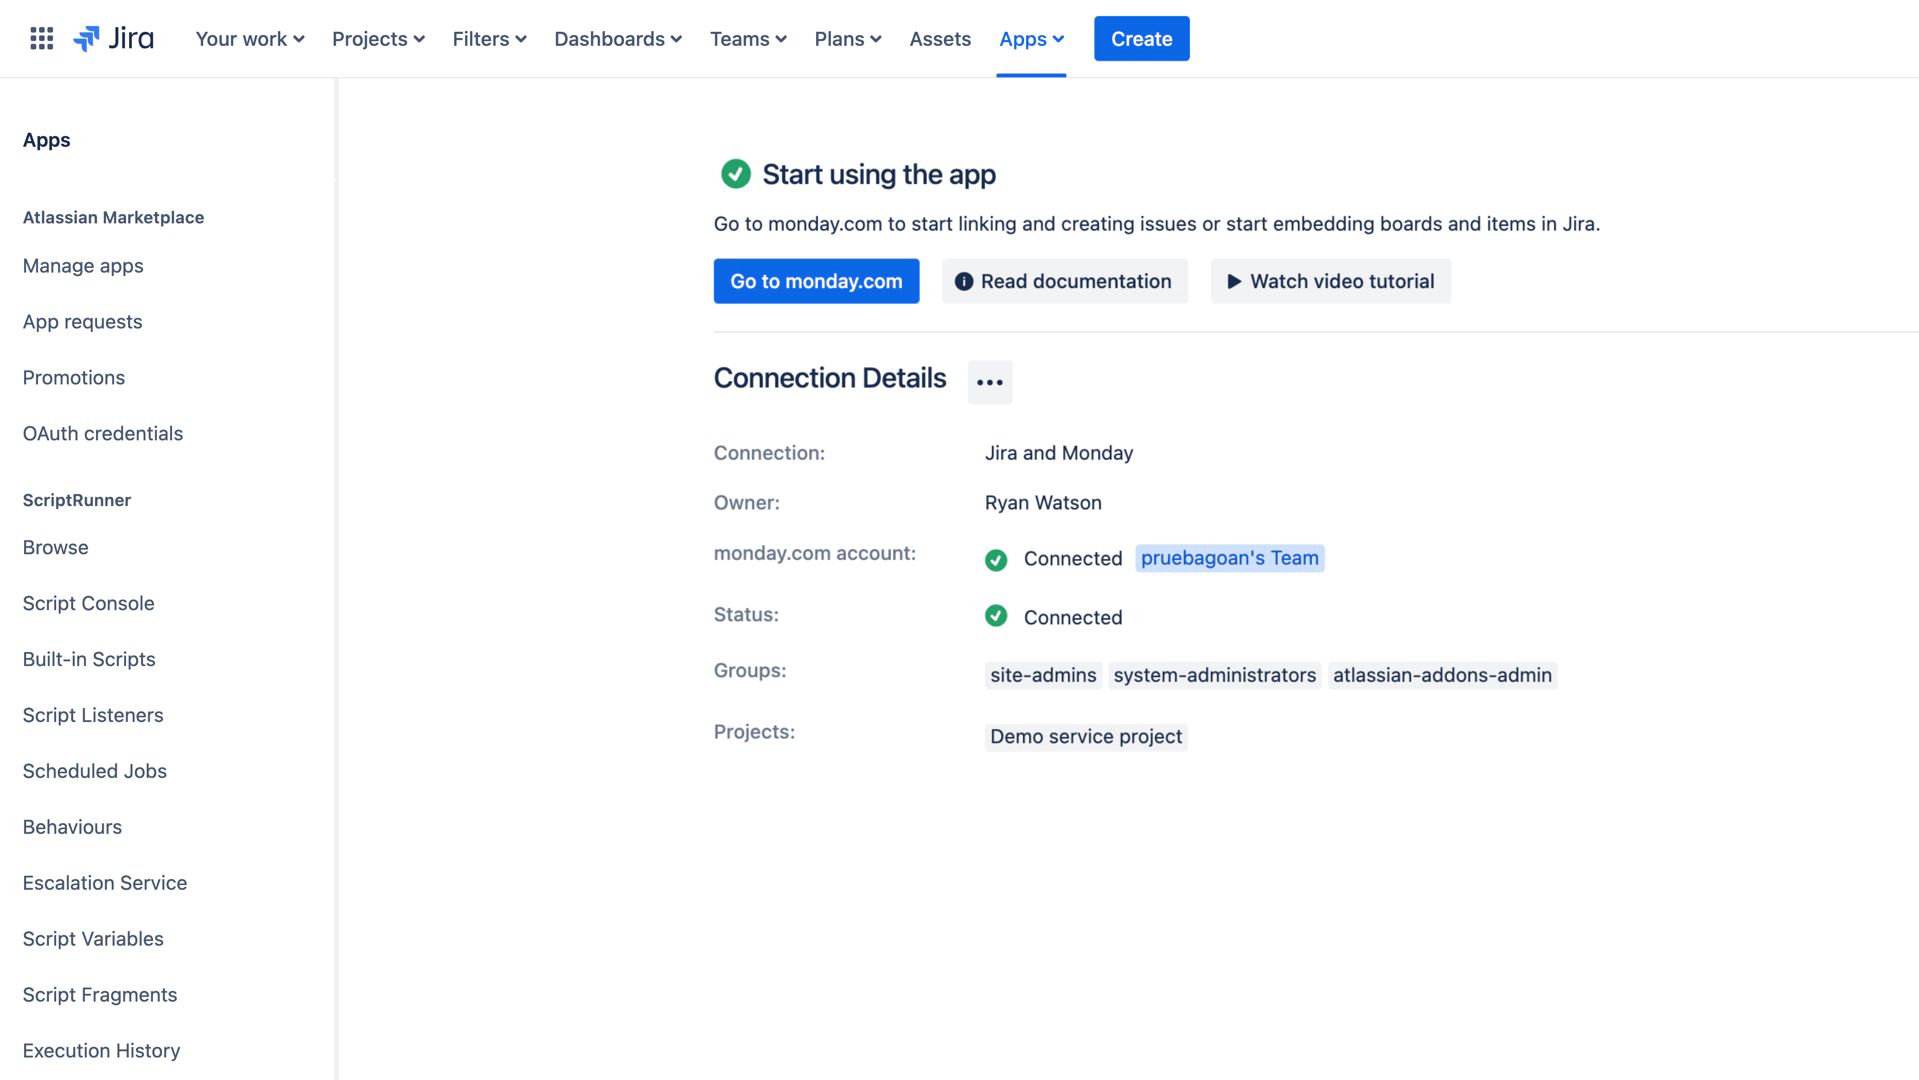This screenshot has width=1919, height=1080.
Task: Expand the Your work dropdown
Action: coord(250,39)
